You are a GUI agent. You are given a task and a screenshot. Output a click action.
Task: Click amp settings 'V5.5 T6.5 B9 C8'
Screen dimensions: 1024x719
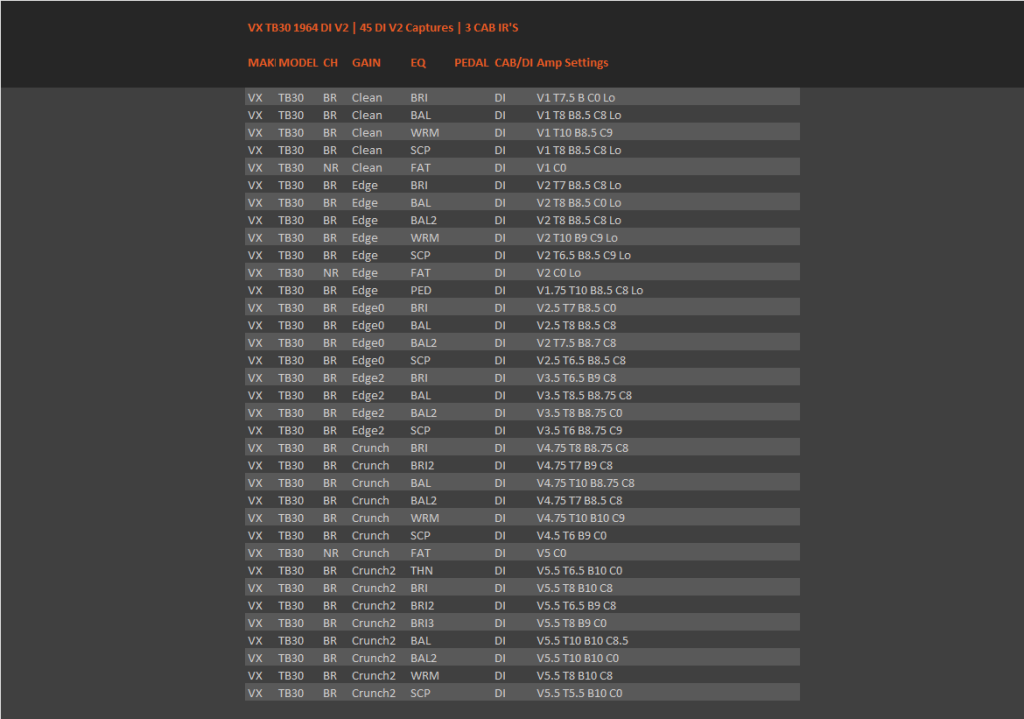(577, 606)
